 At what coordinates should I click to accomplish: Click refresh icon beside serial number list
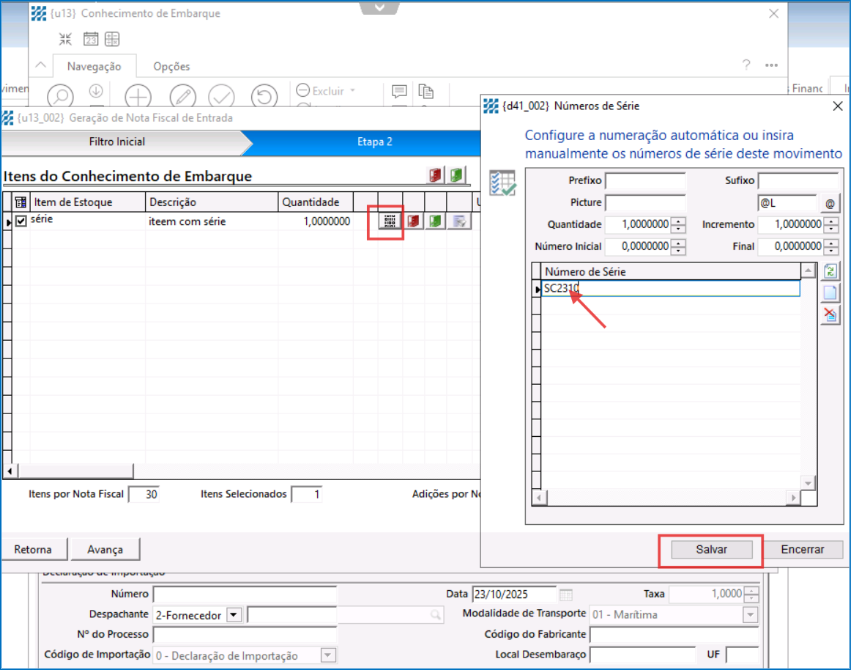click(830, 271)
